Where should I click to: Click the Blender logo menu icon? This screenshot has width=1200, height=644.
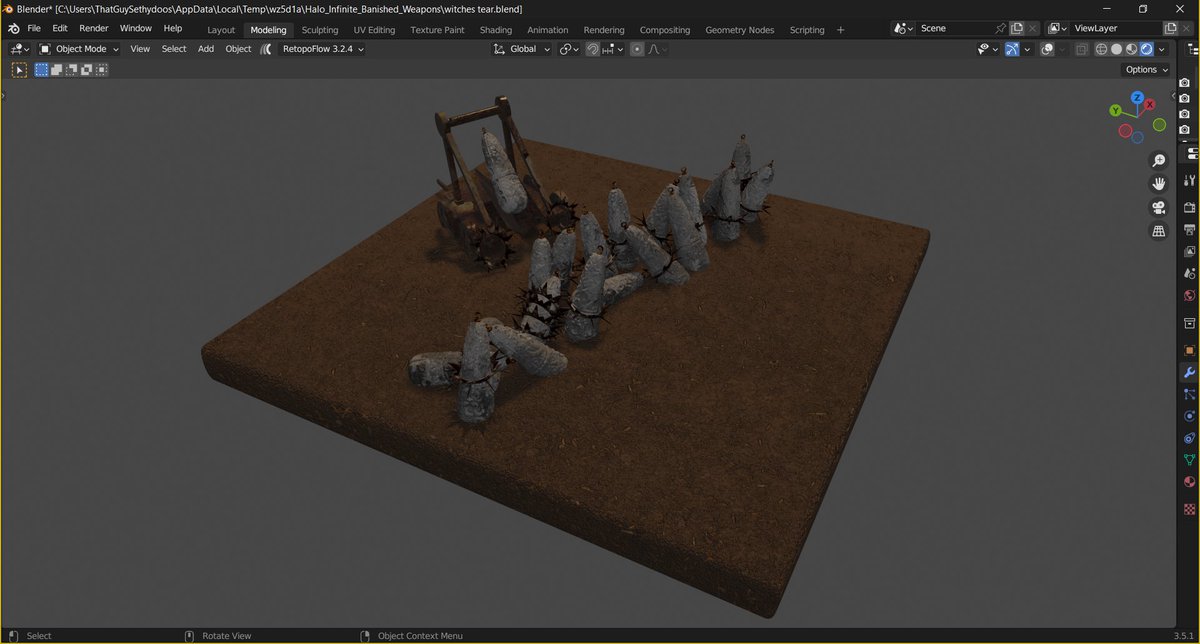14,29
